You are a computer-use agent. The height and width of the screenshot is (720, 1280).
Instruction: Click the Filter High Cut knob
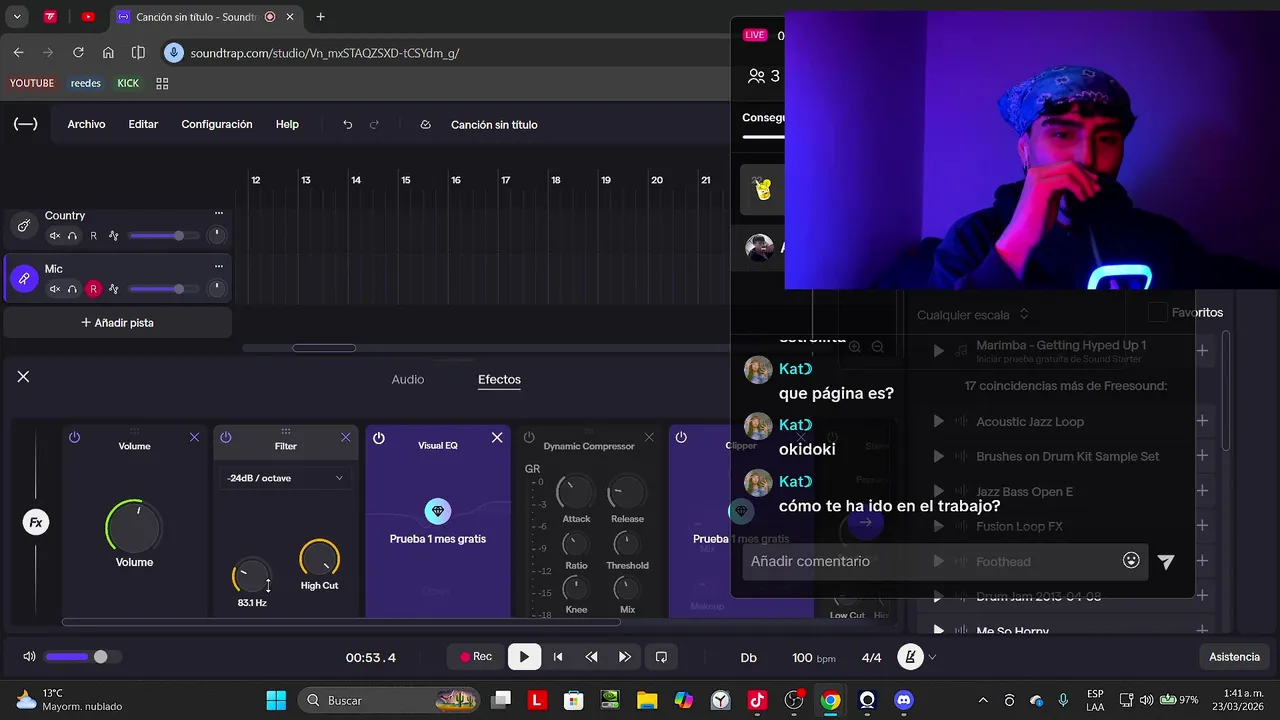click(319, 558)
